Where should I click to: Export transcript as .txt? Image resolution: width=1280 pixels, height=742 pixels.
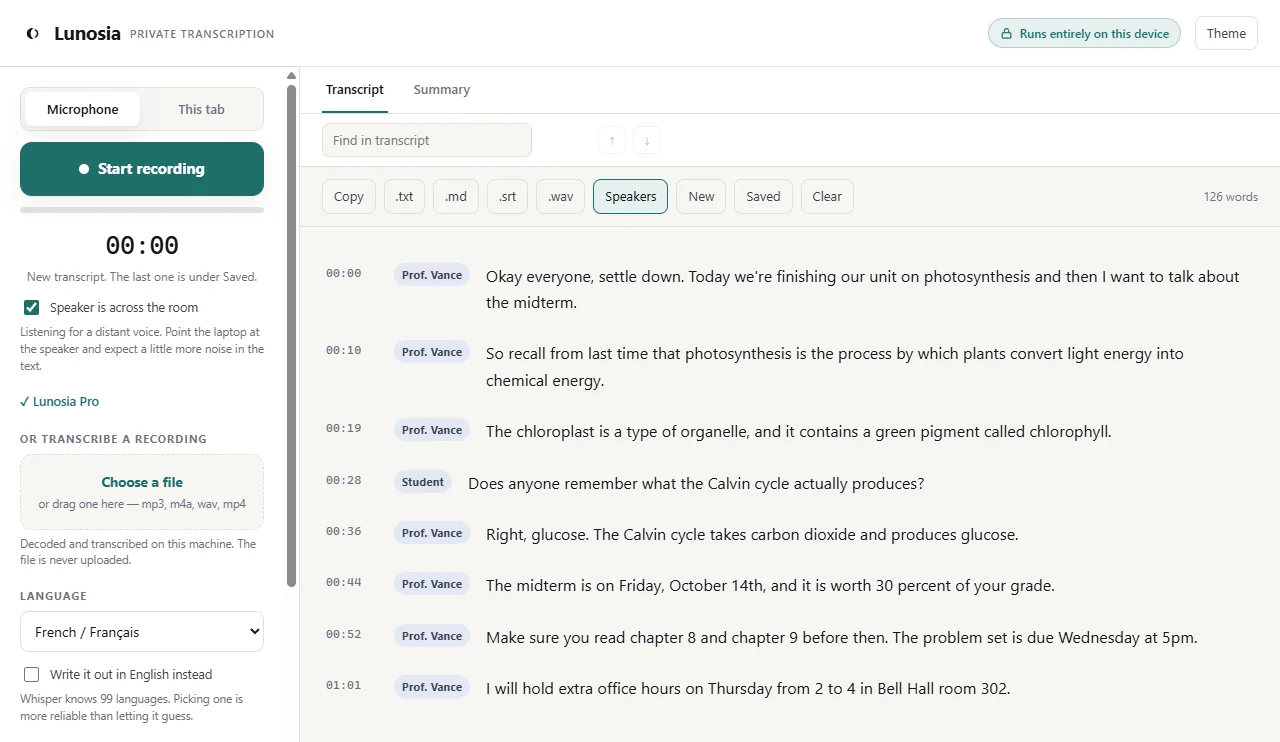point(404,196)
